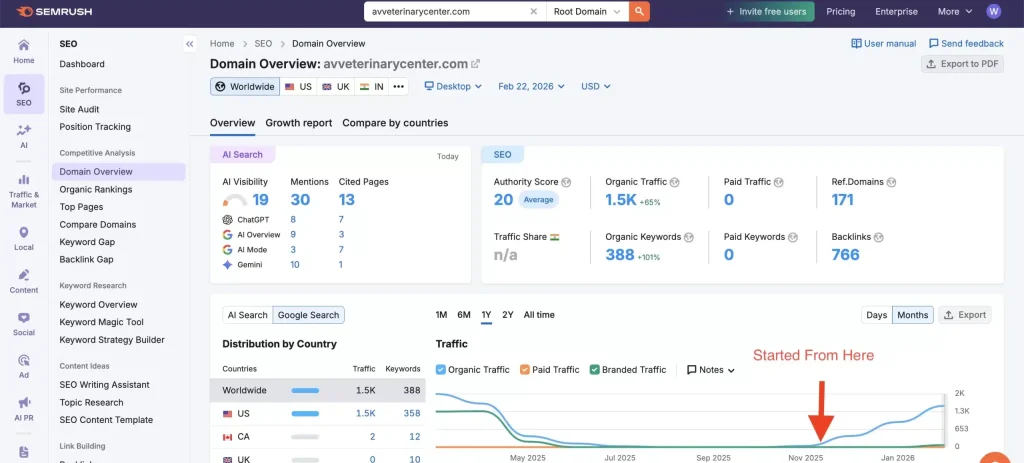This screenshot has width=1024, height=463.
Task: Switch to AI Search toggle
Action: [248, 315]
